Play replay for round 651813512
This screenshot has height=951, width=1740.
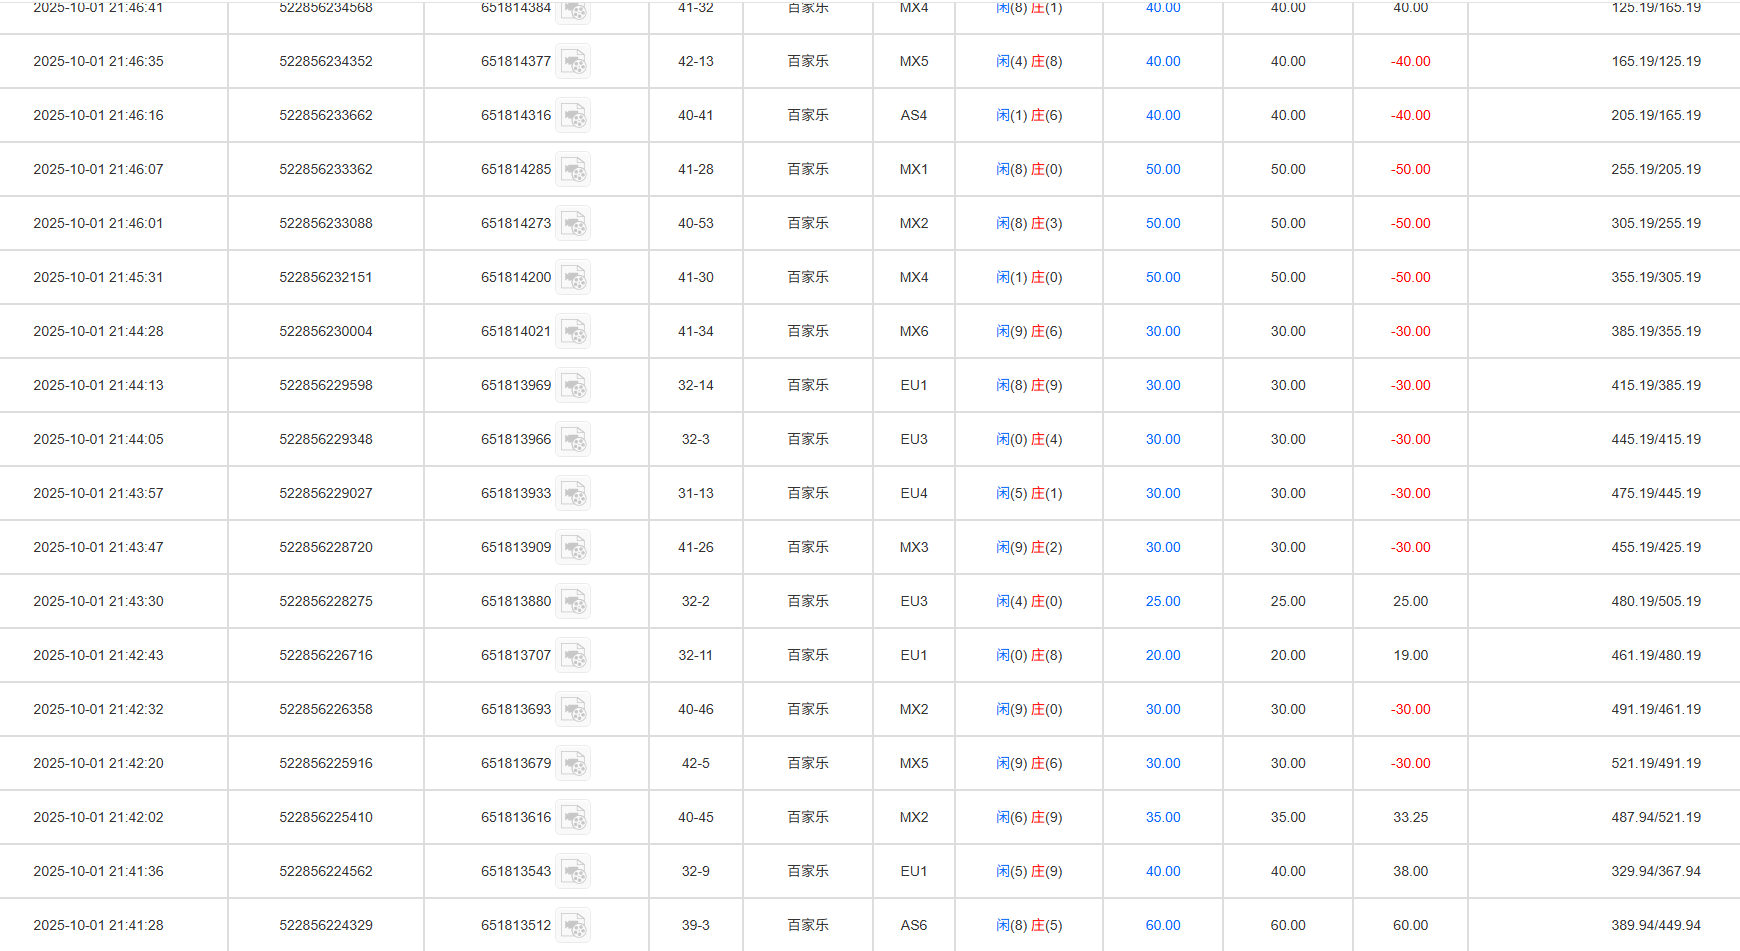click(x=573, y=926)
